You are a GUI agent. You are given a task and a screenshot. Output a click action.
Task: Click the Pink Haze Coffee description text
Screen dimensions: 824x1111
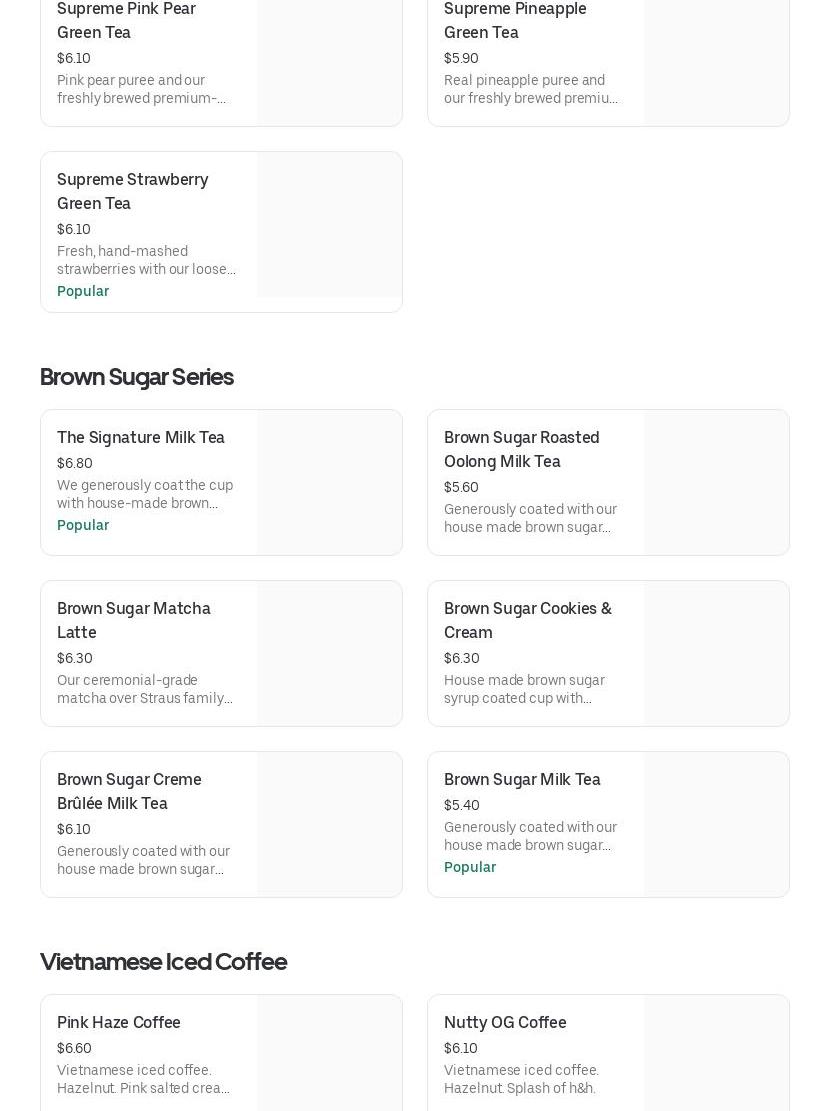pyautogui.click(x=143, y=1079)
